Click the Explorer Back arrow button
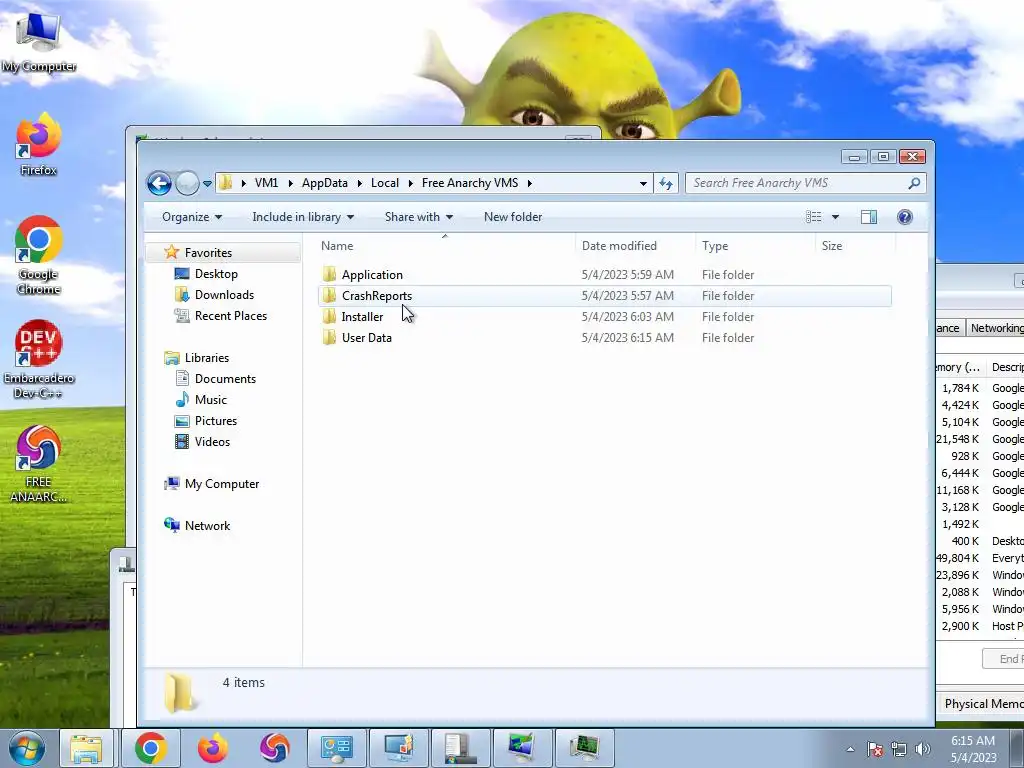1024x768 pixels. tap(159, 184)
